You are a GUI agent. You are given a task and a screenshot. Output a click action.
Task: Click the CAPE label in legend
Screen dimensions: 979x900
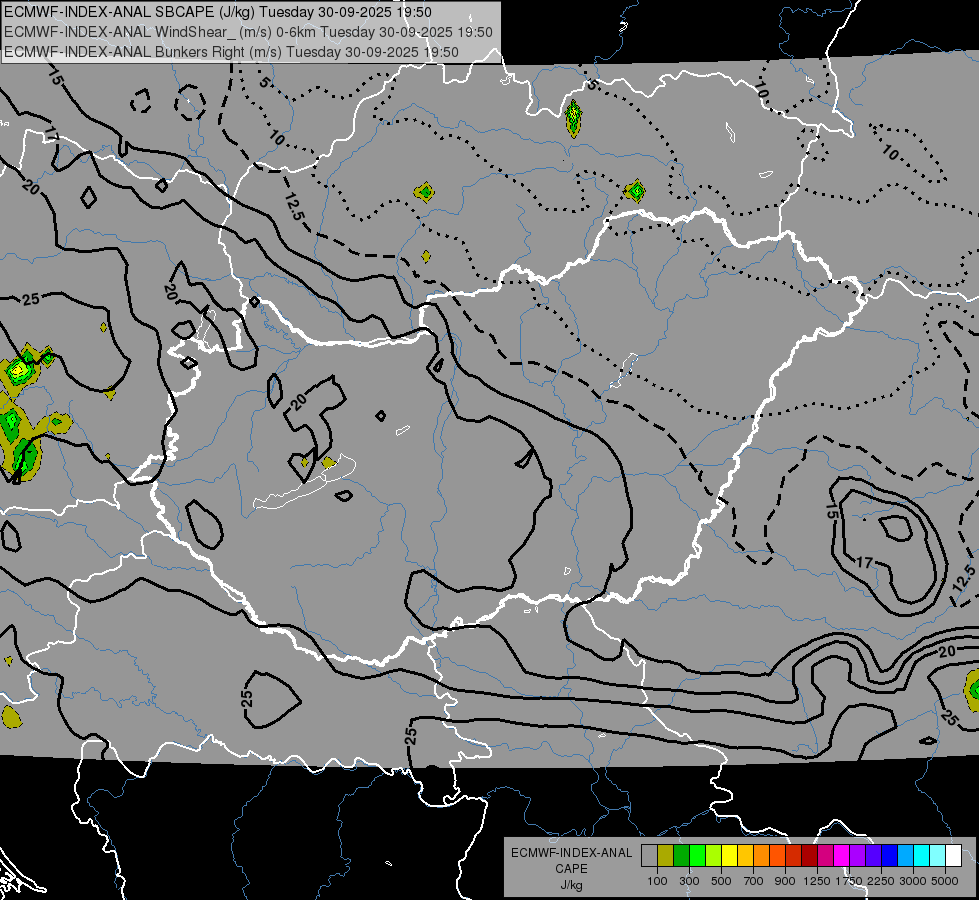point(571,868)
